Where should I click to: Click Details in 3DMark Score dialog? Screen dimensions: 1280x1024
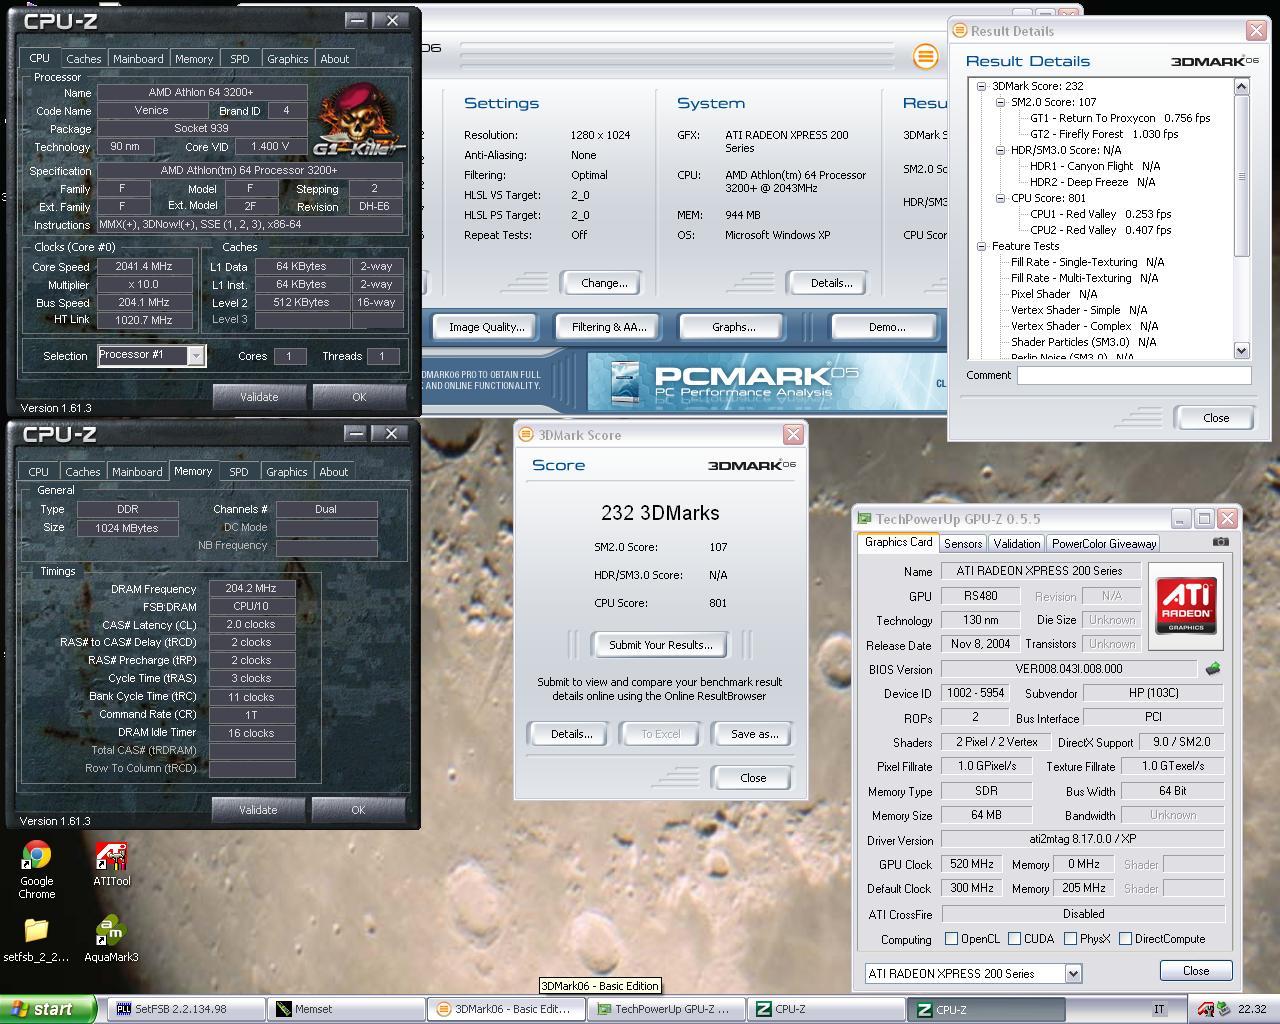pyautogui.click(x=572, y=734)
